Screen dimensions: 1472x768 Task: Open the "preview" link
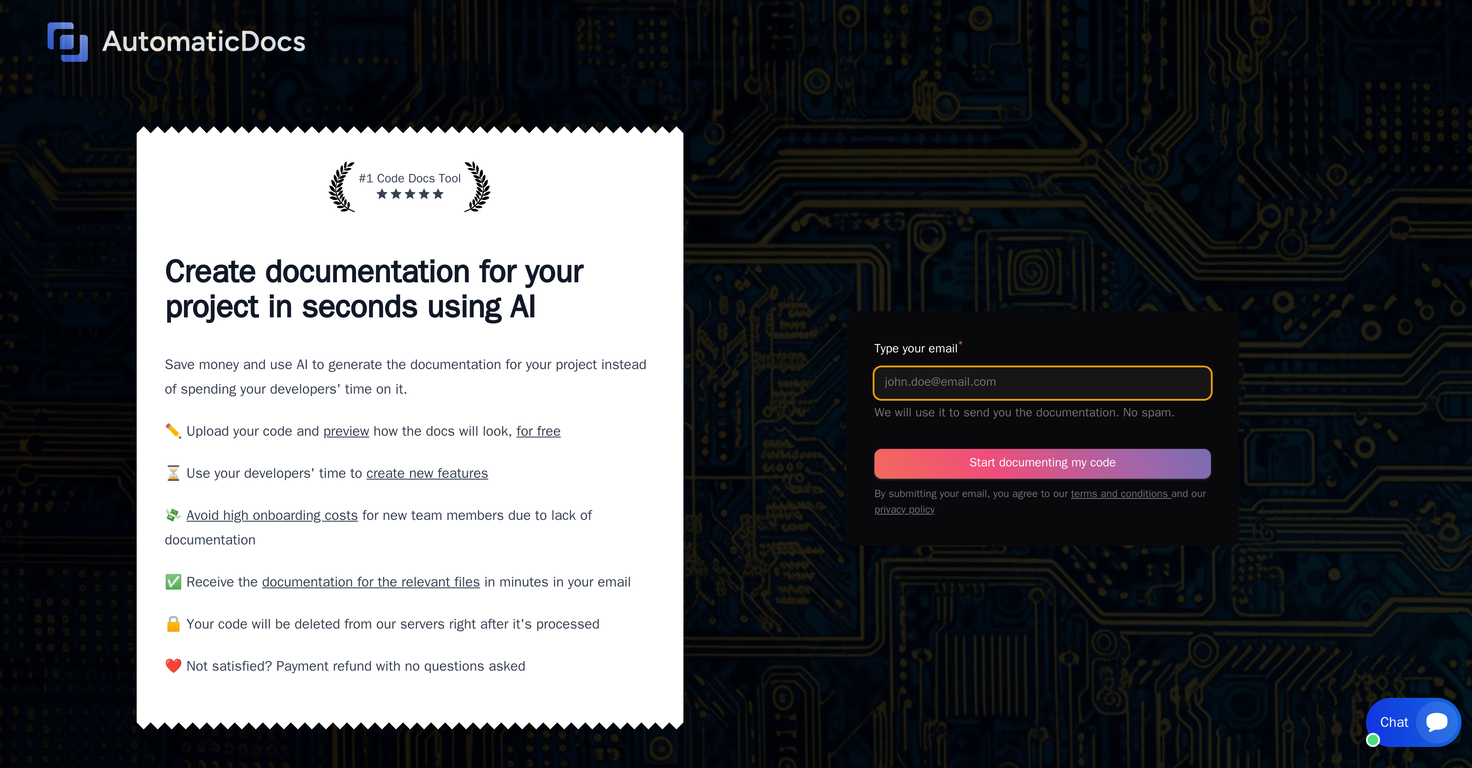[x=346, y=430]
